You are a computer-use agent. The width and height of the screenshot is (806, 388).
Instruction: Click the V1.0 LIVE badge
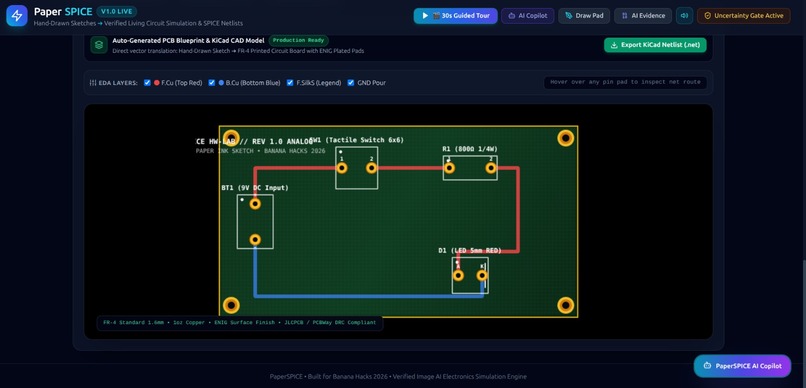(x=116, y=11)
